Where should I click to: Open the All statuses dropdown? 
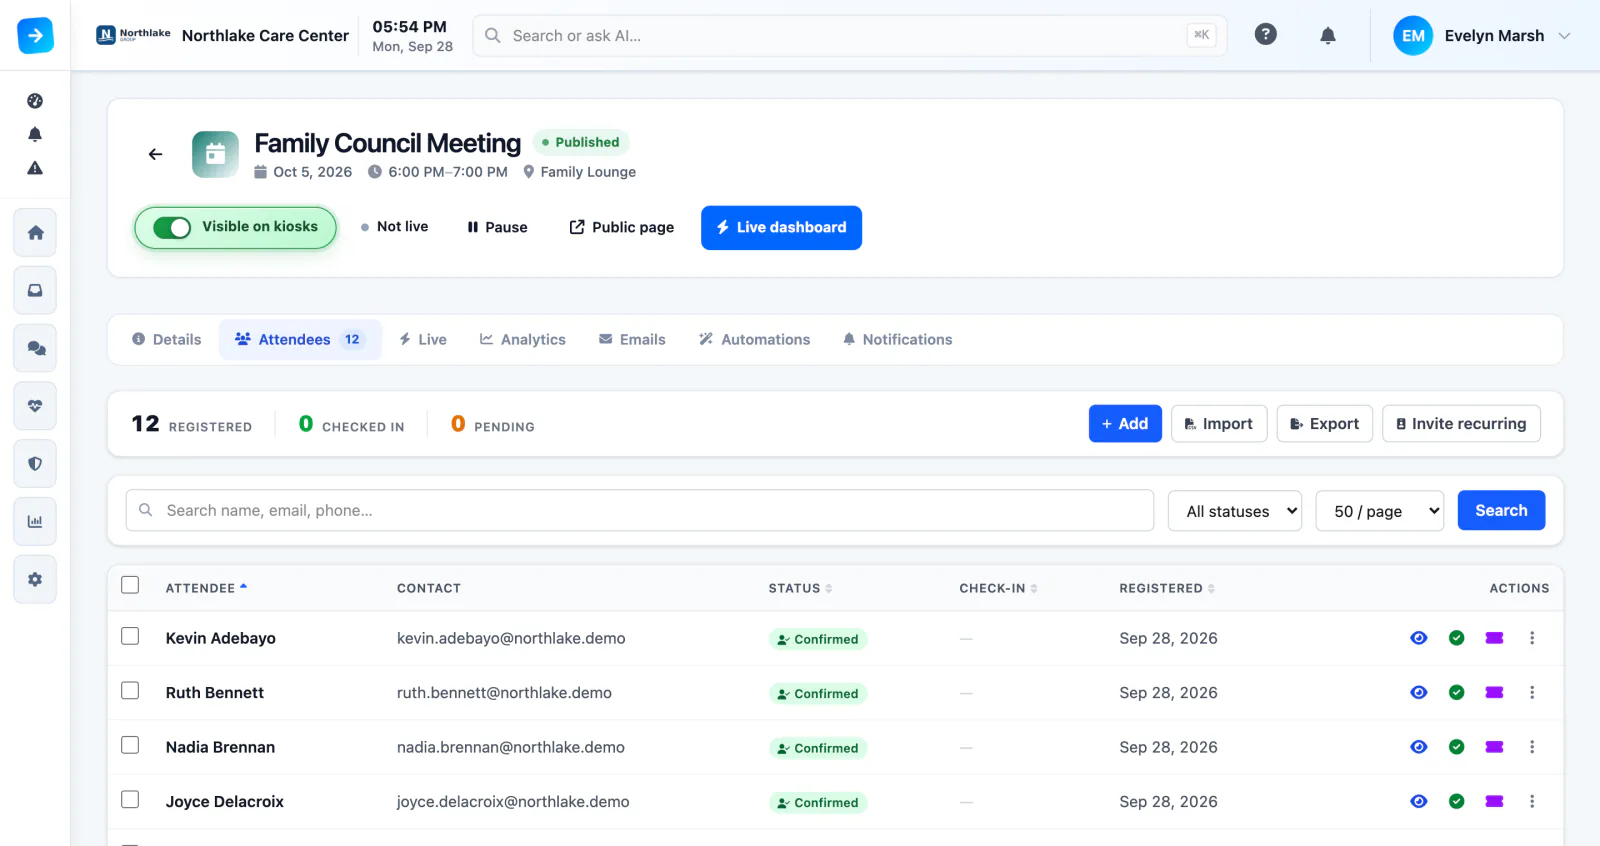coord(1235,511)
